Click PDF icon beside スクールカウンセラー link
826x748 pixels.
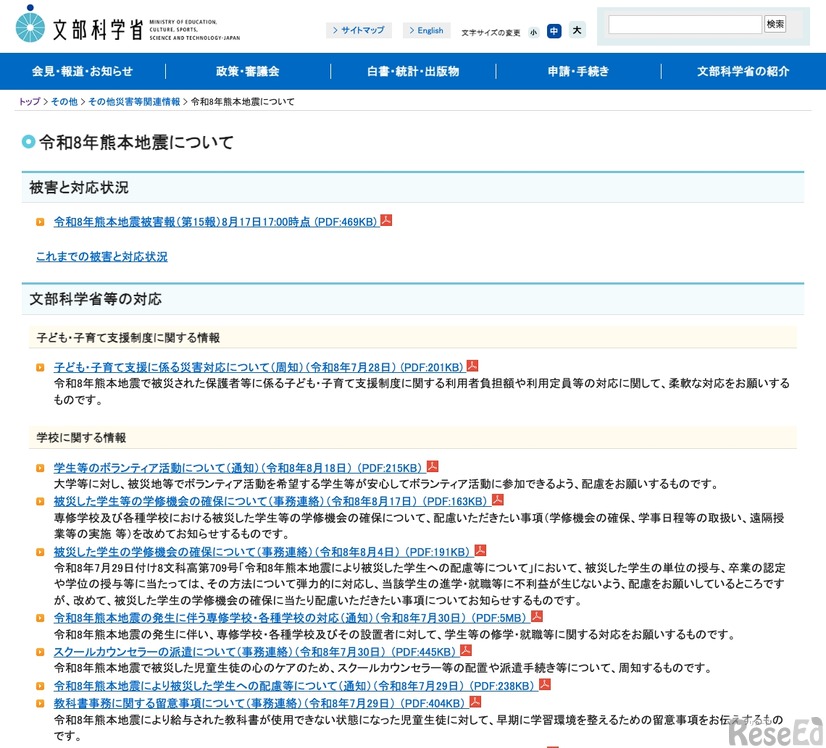[466, 650]
